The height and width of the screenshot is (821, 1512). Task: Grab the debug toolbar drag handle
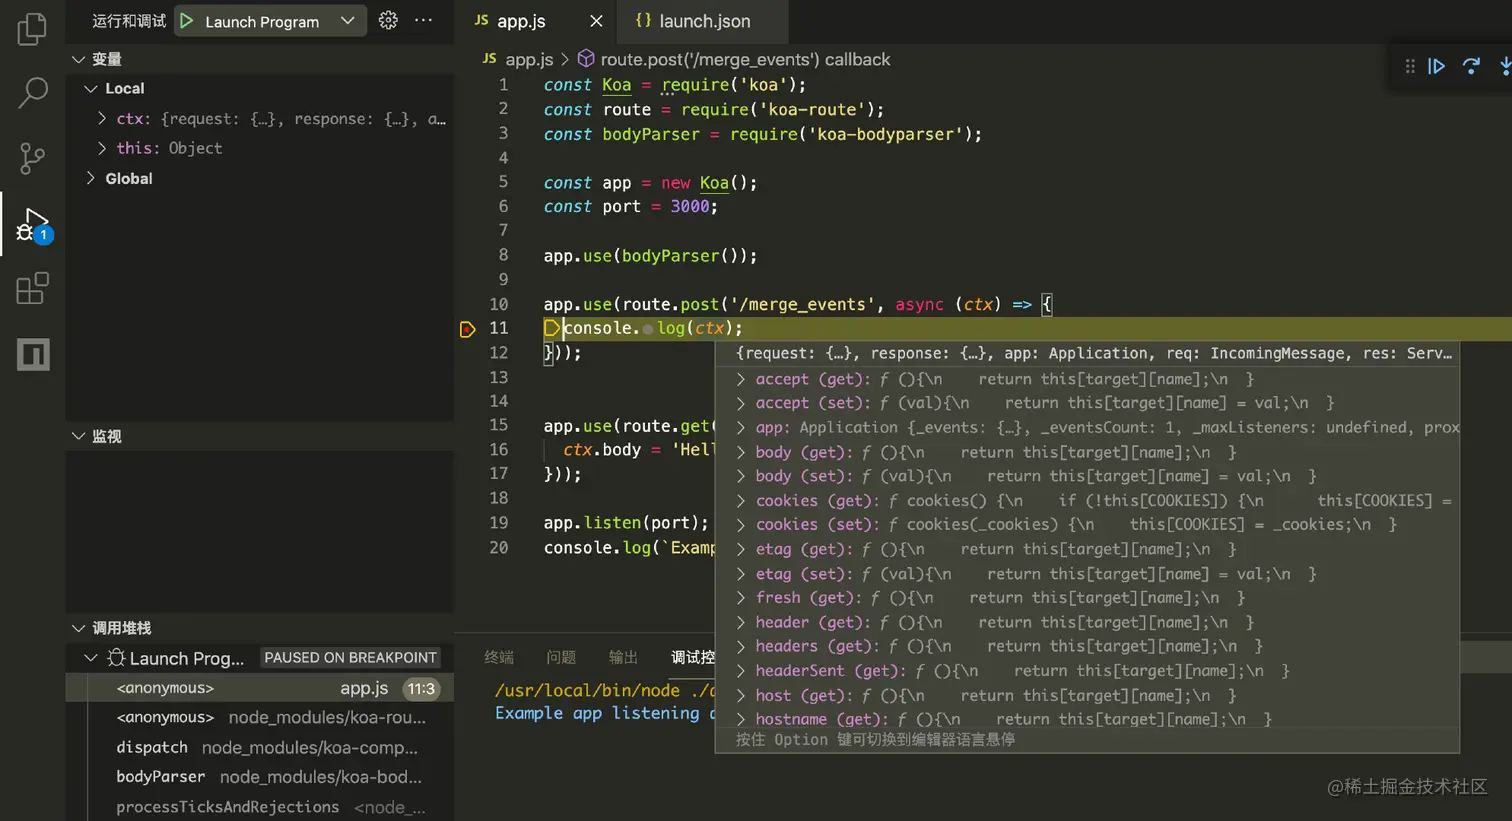[1410, 66]
